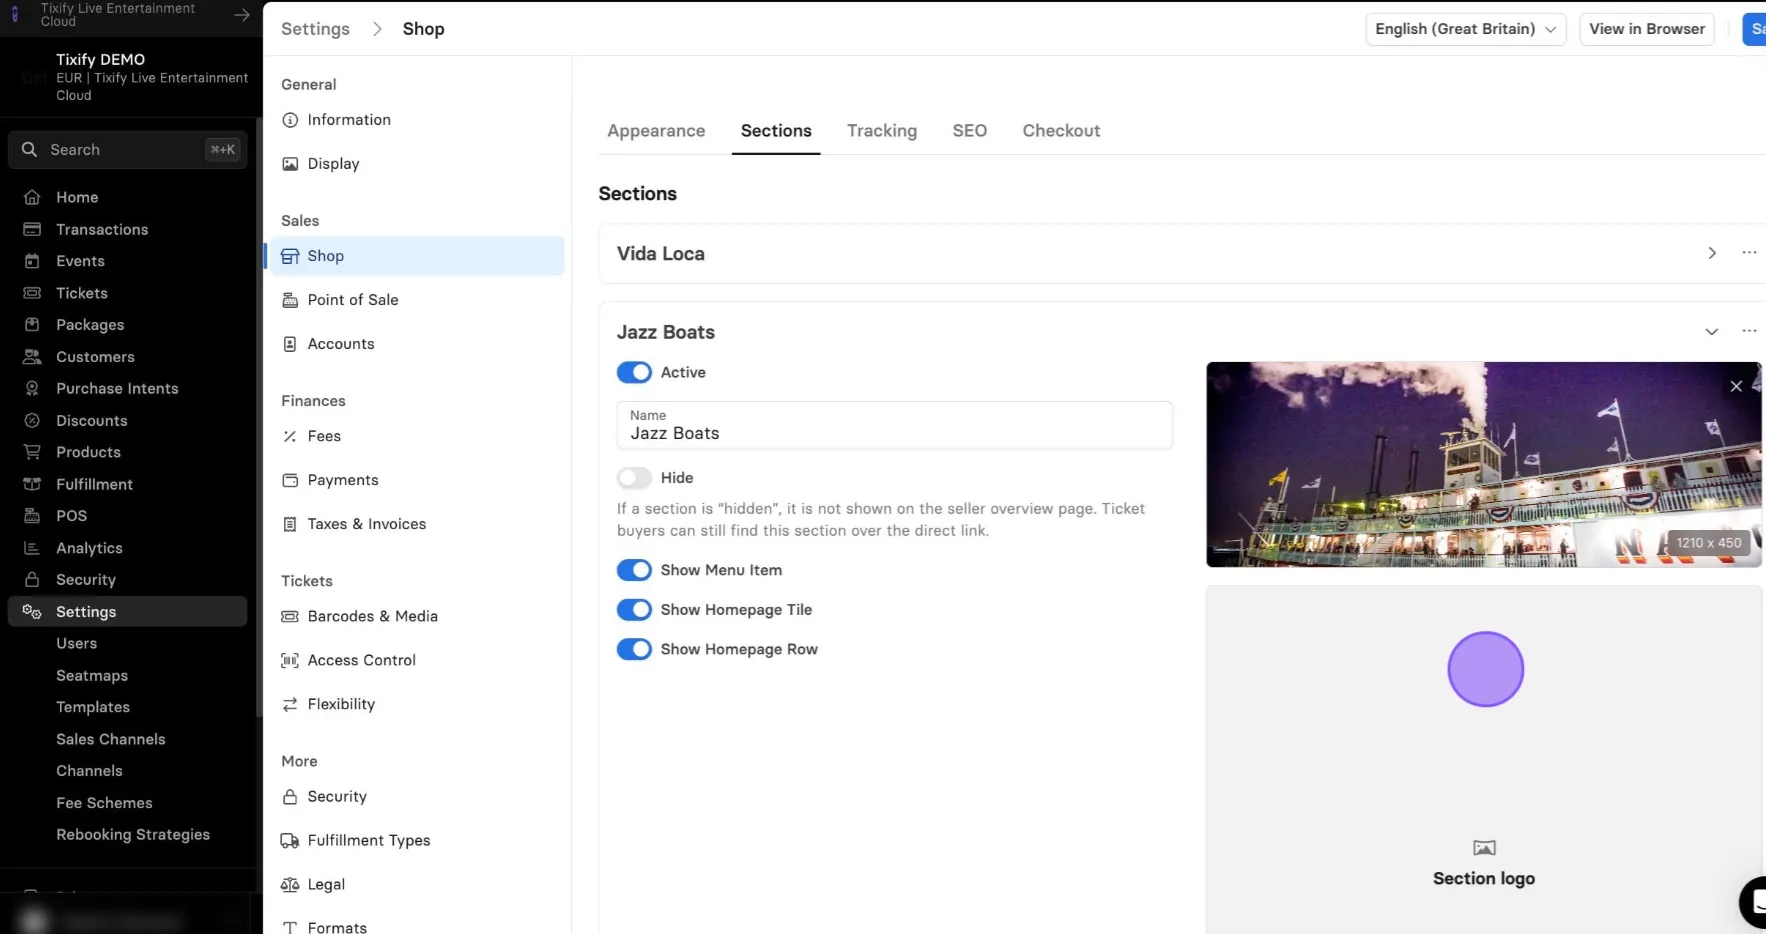This screenshot has width=1766, height=934.
Task: Switch to the Tracking tab
Action: coord(882,131)
